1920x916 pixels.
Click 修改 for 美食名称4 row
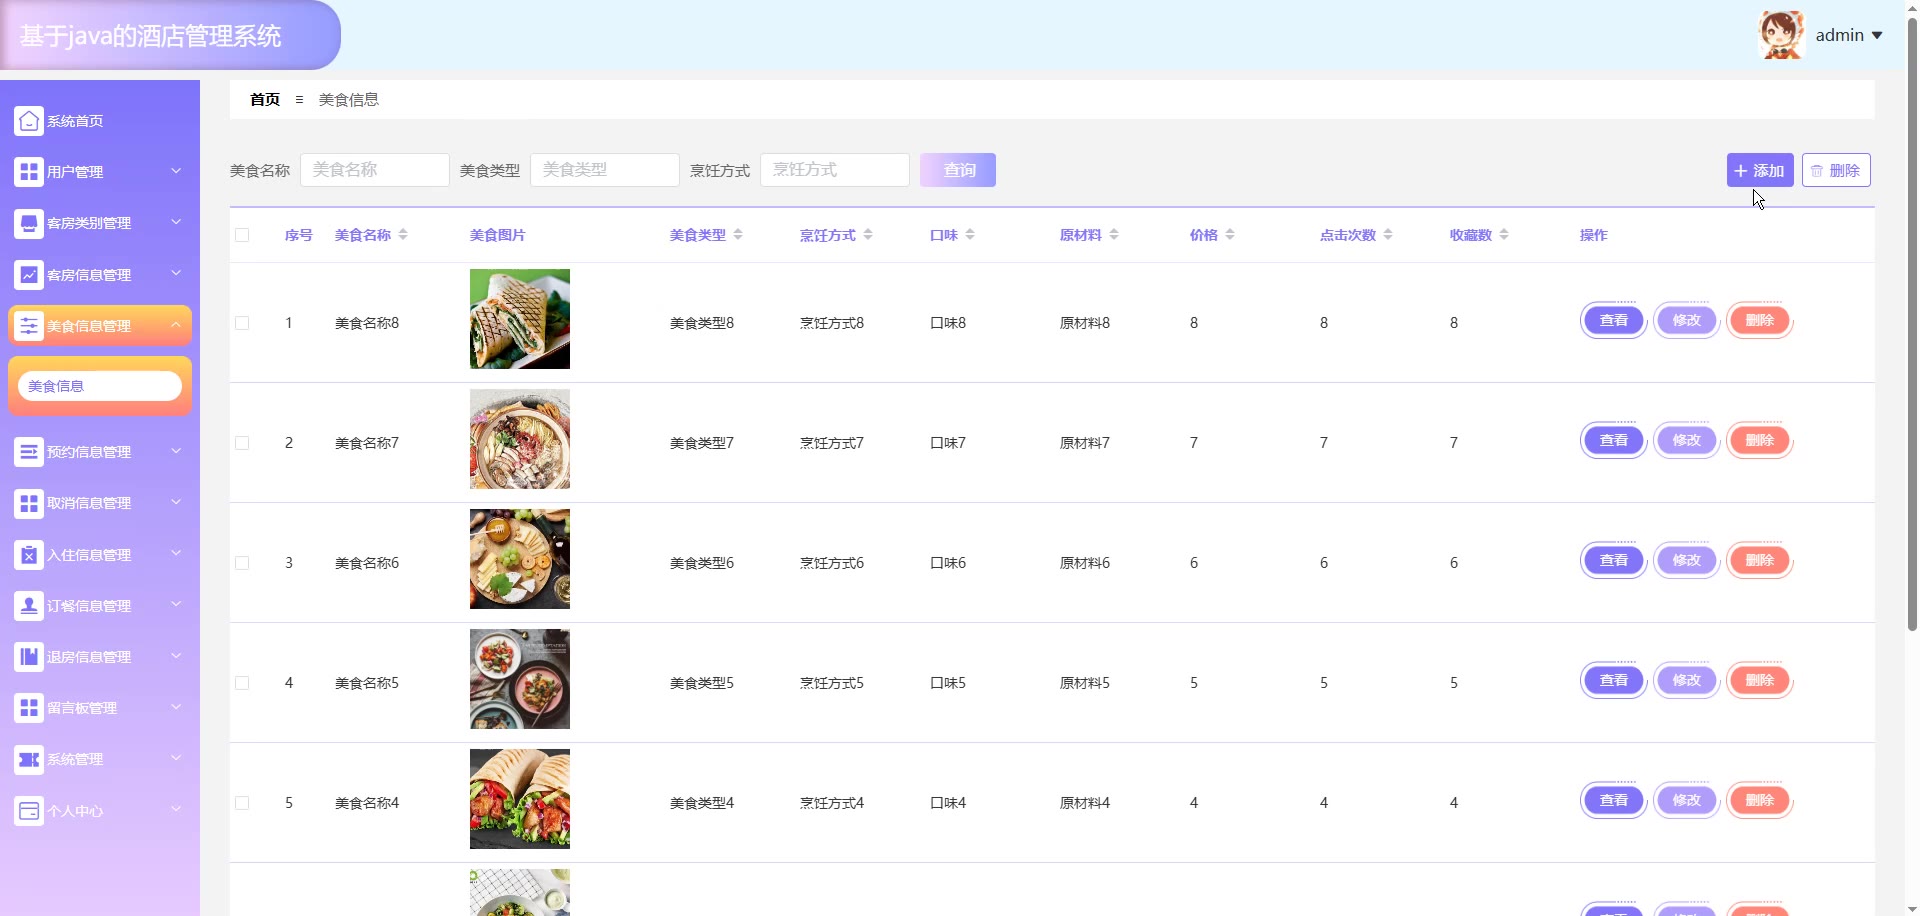1687,801
